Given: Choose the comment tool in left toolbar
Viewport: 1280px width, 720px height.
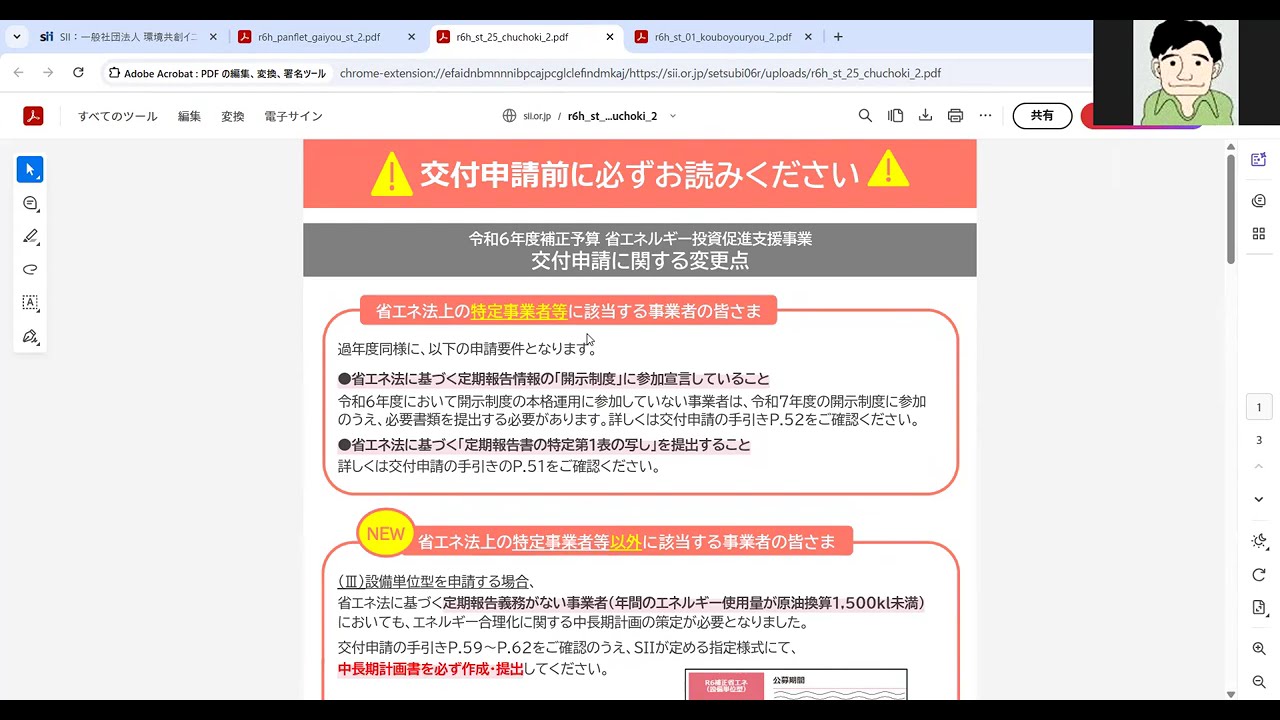Looking at the screenshot, I should tap(30, 204).
